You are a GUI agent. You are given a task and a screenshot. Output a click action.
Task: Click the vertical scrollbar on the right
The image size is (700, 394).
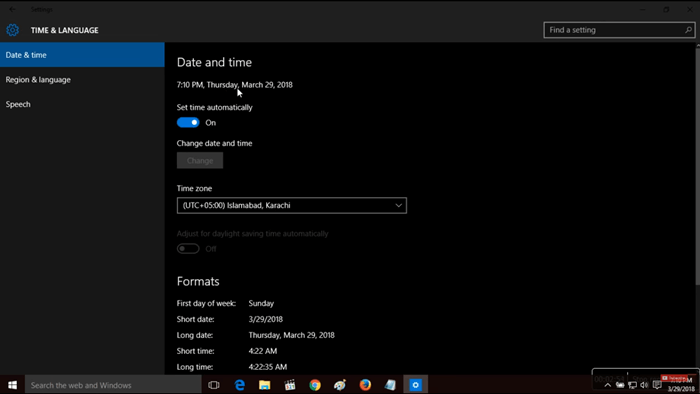coord(697,165)
